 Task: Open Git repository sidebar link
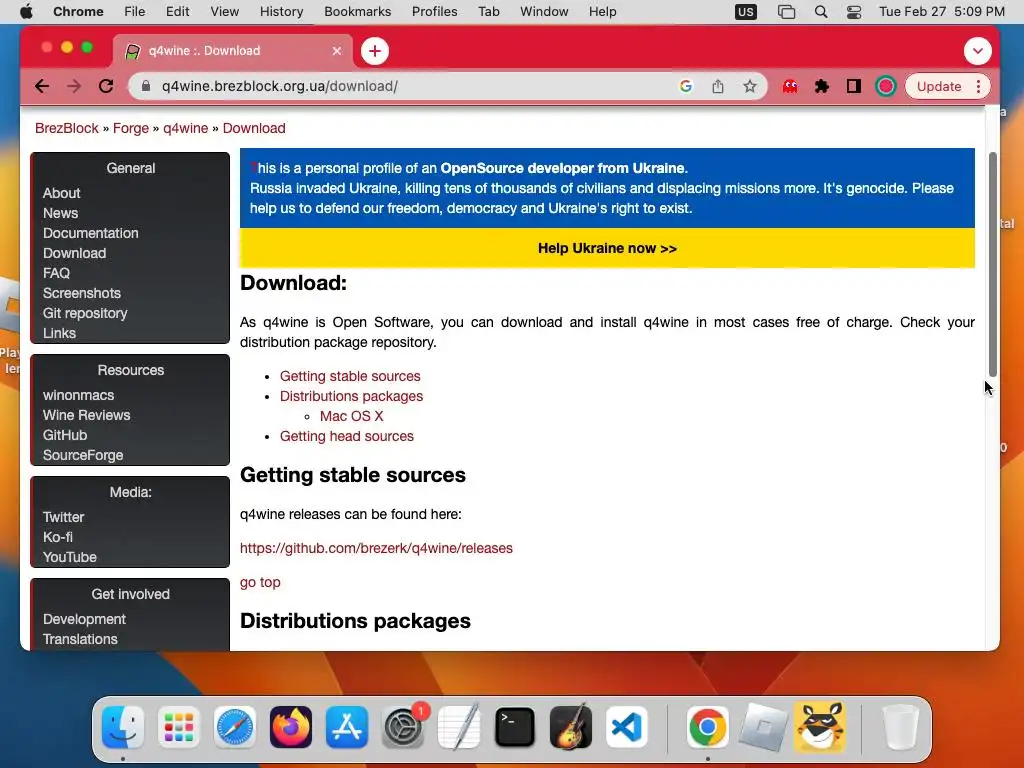click(x=85, y=313)
